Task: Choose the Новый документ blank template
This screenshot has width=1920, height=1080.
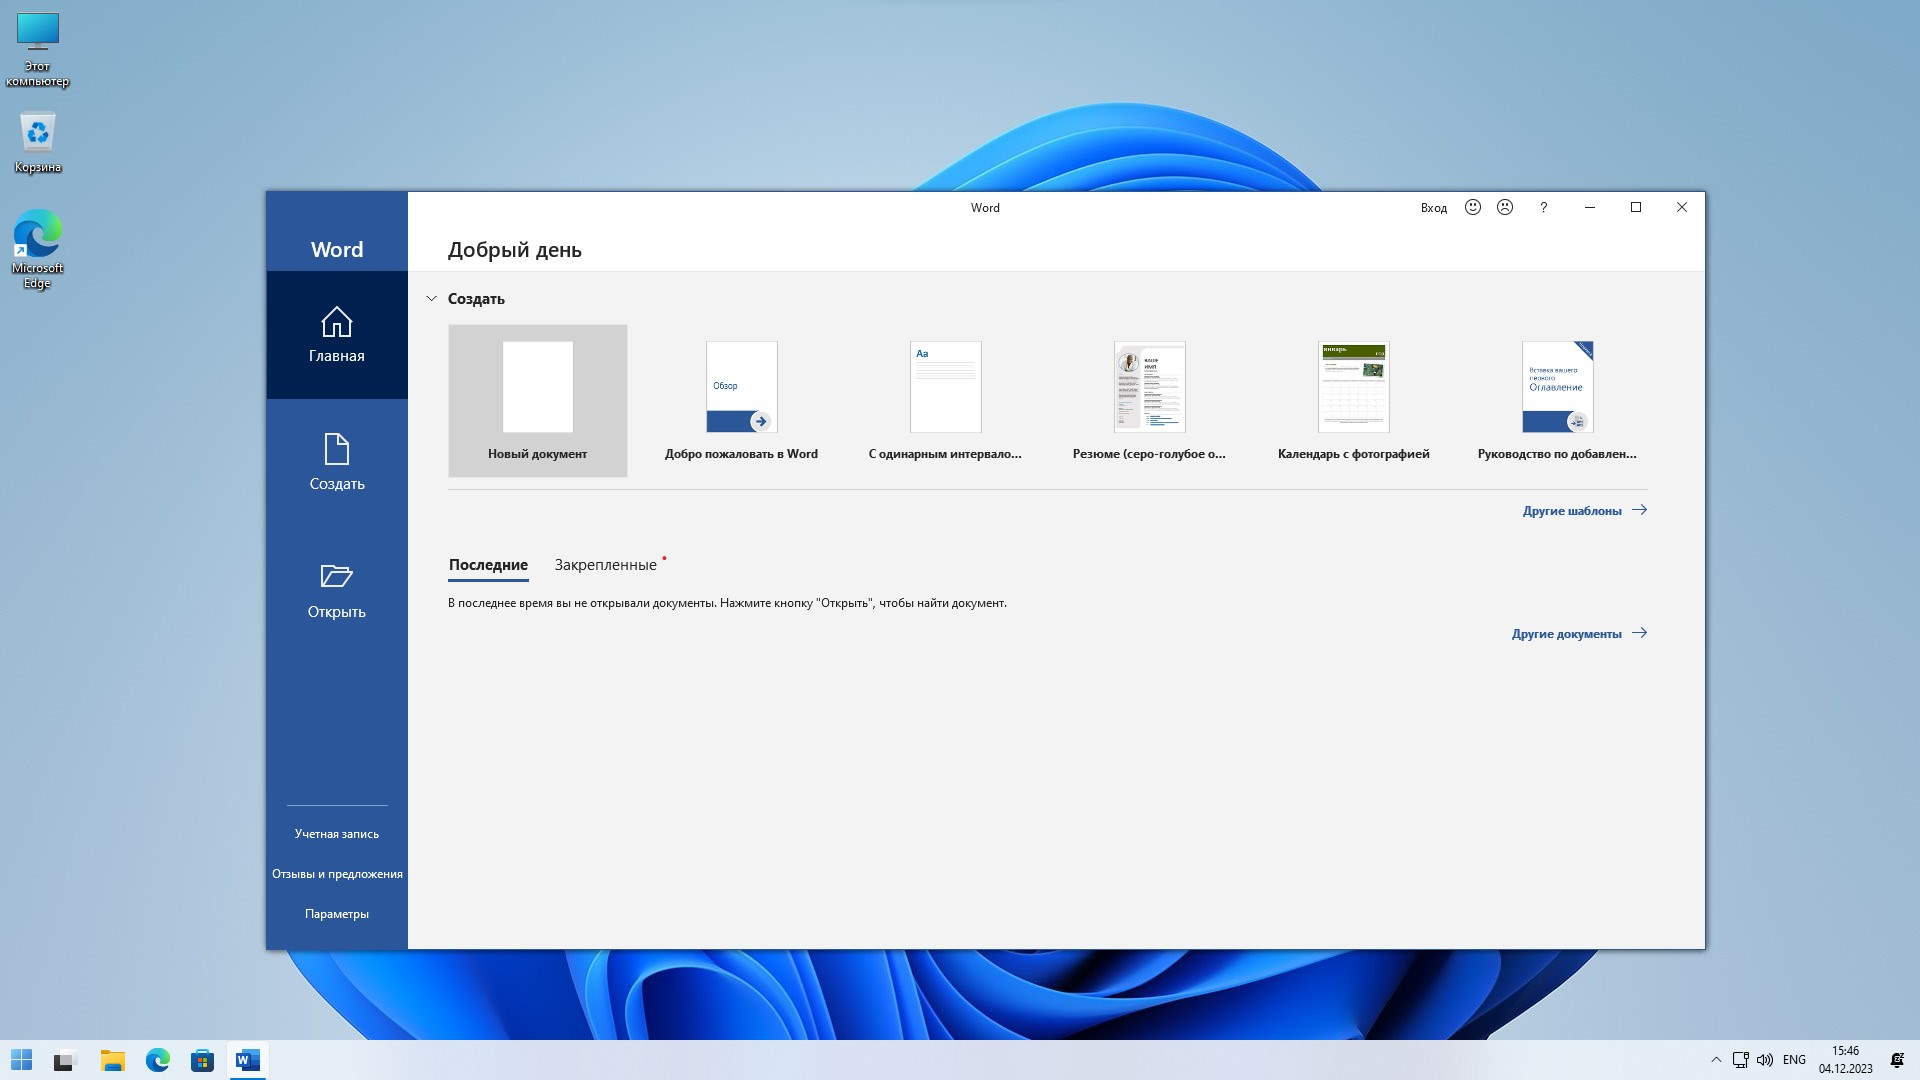Action: [x=537, y=400]
